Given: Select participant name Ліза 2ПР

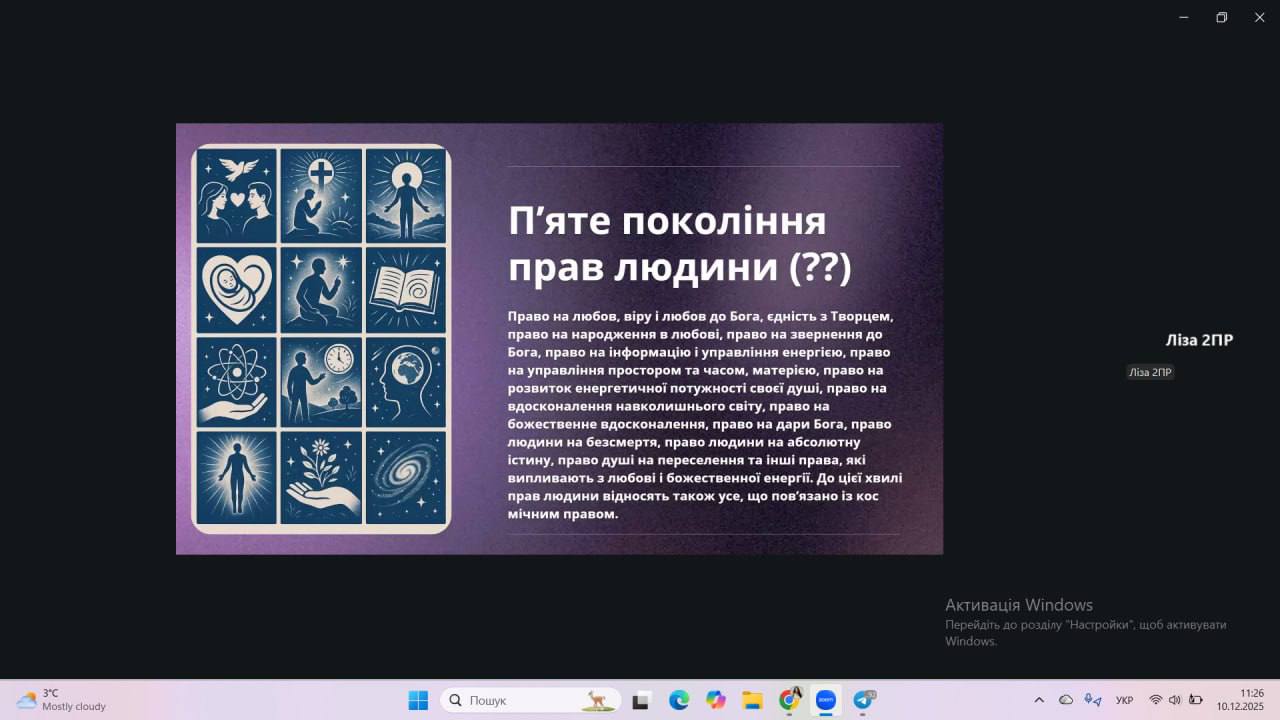Looking at the screenshot, I should pyautogui.click(x=1199, y=340).
